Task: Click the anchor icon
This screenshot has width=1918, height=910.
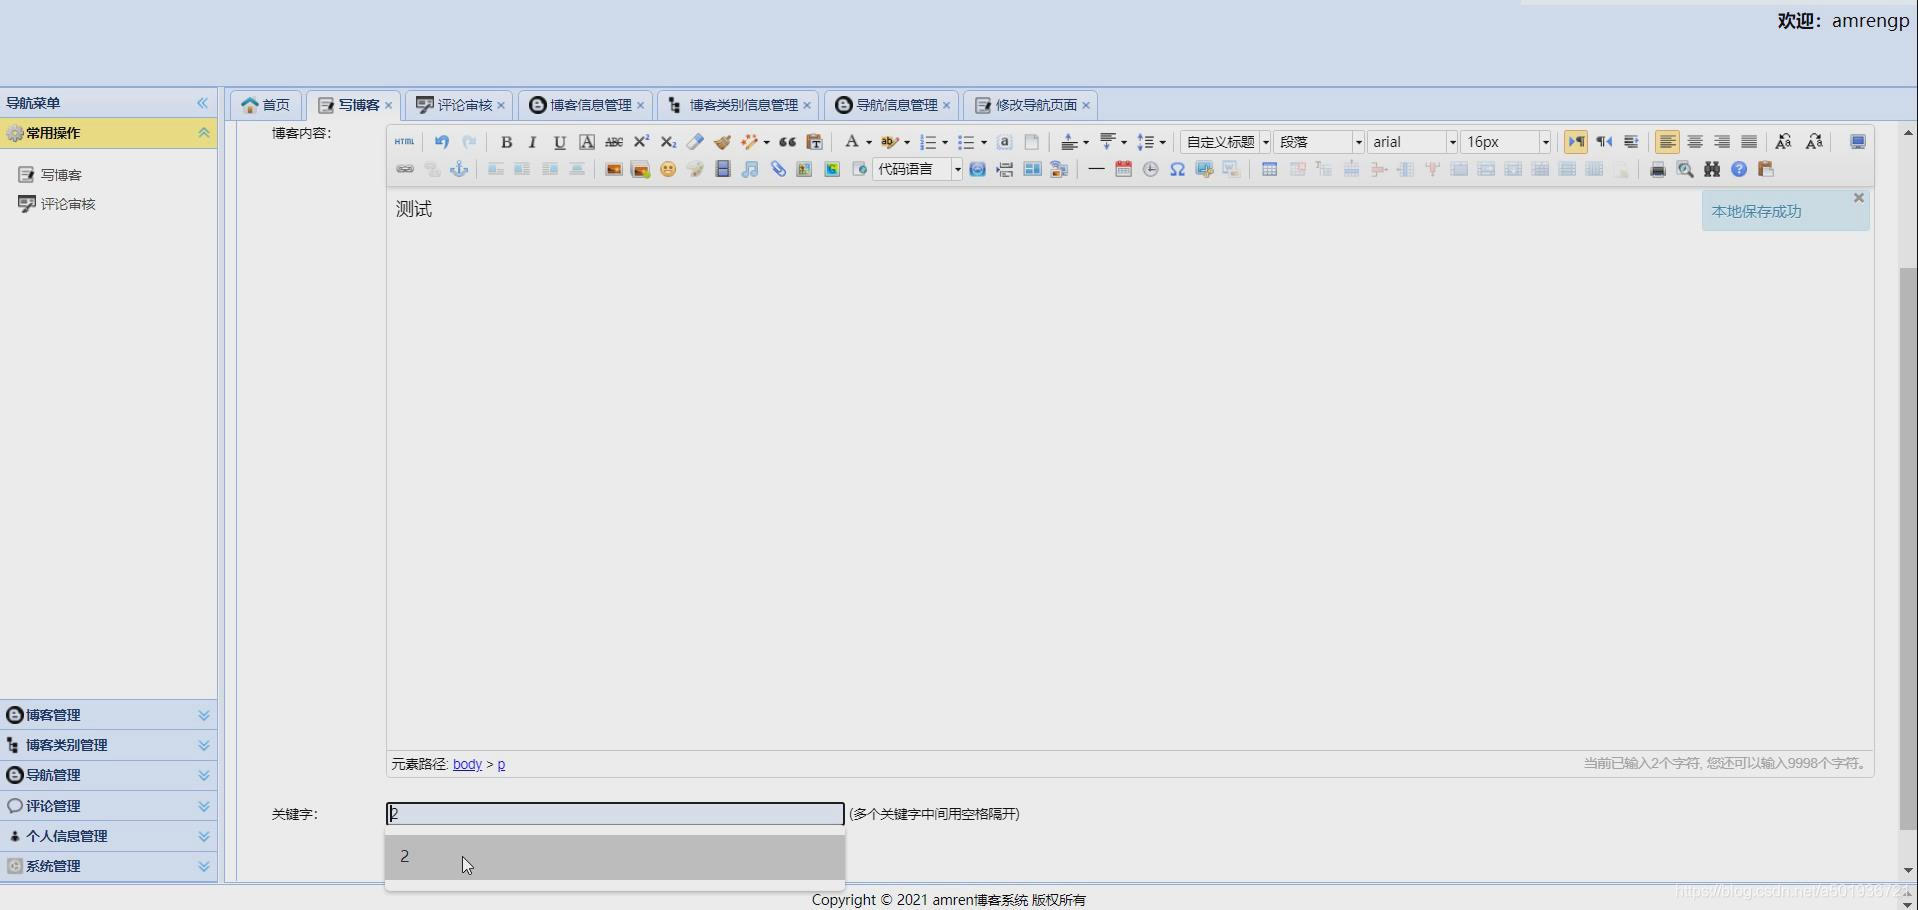Action: 459,169
